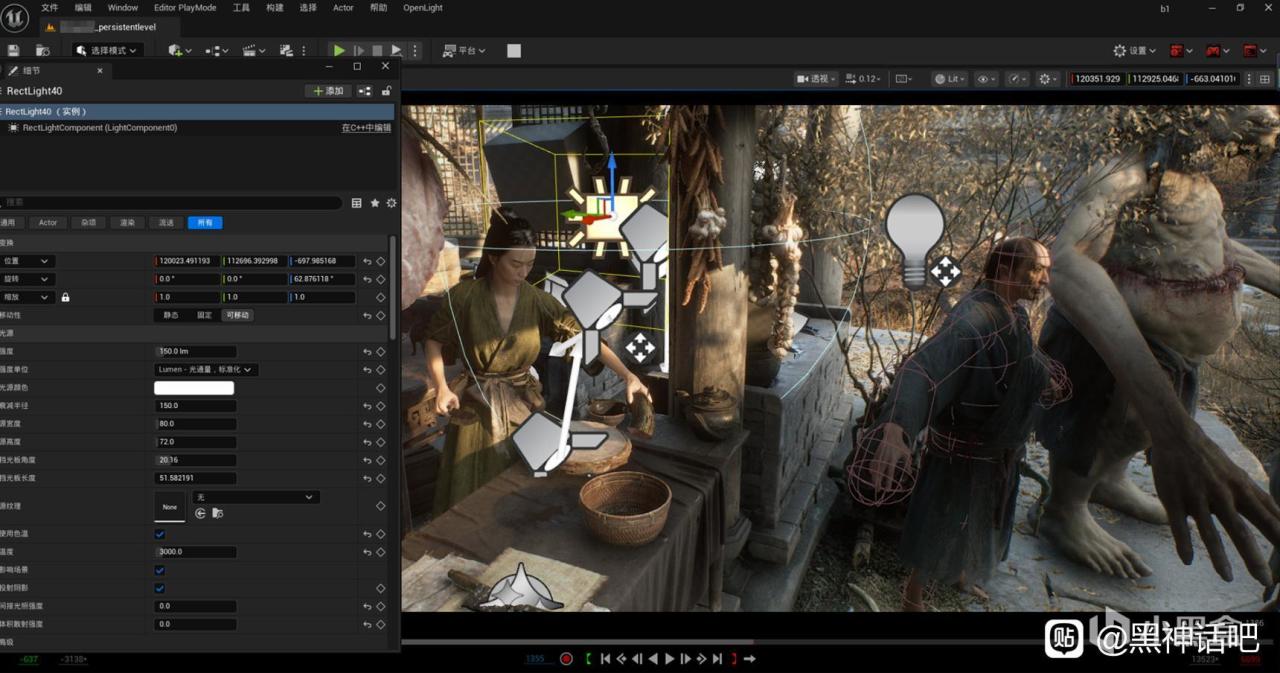The image size is (1280, 673).
Task: Click the point light bulb icon in viewport
Action: 915,240
